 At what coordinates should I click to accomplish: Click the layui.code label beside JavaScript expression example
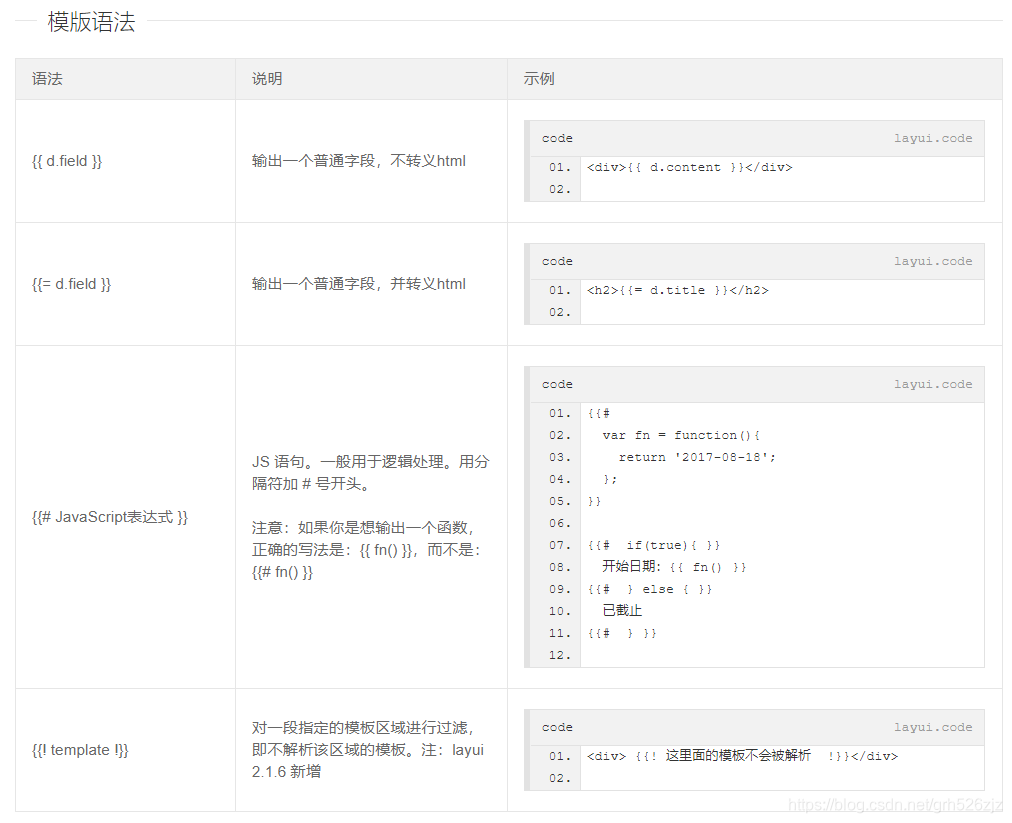tap(934, 384)
